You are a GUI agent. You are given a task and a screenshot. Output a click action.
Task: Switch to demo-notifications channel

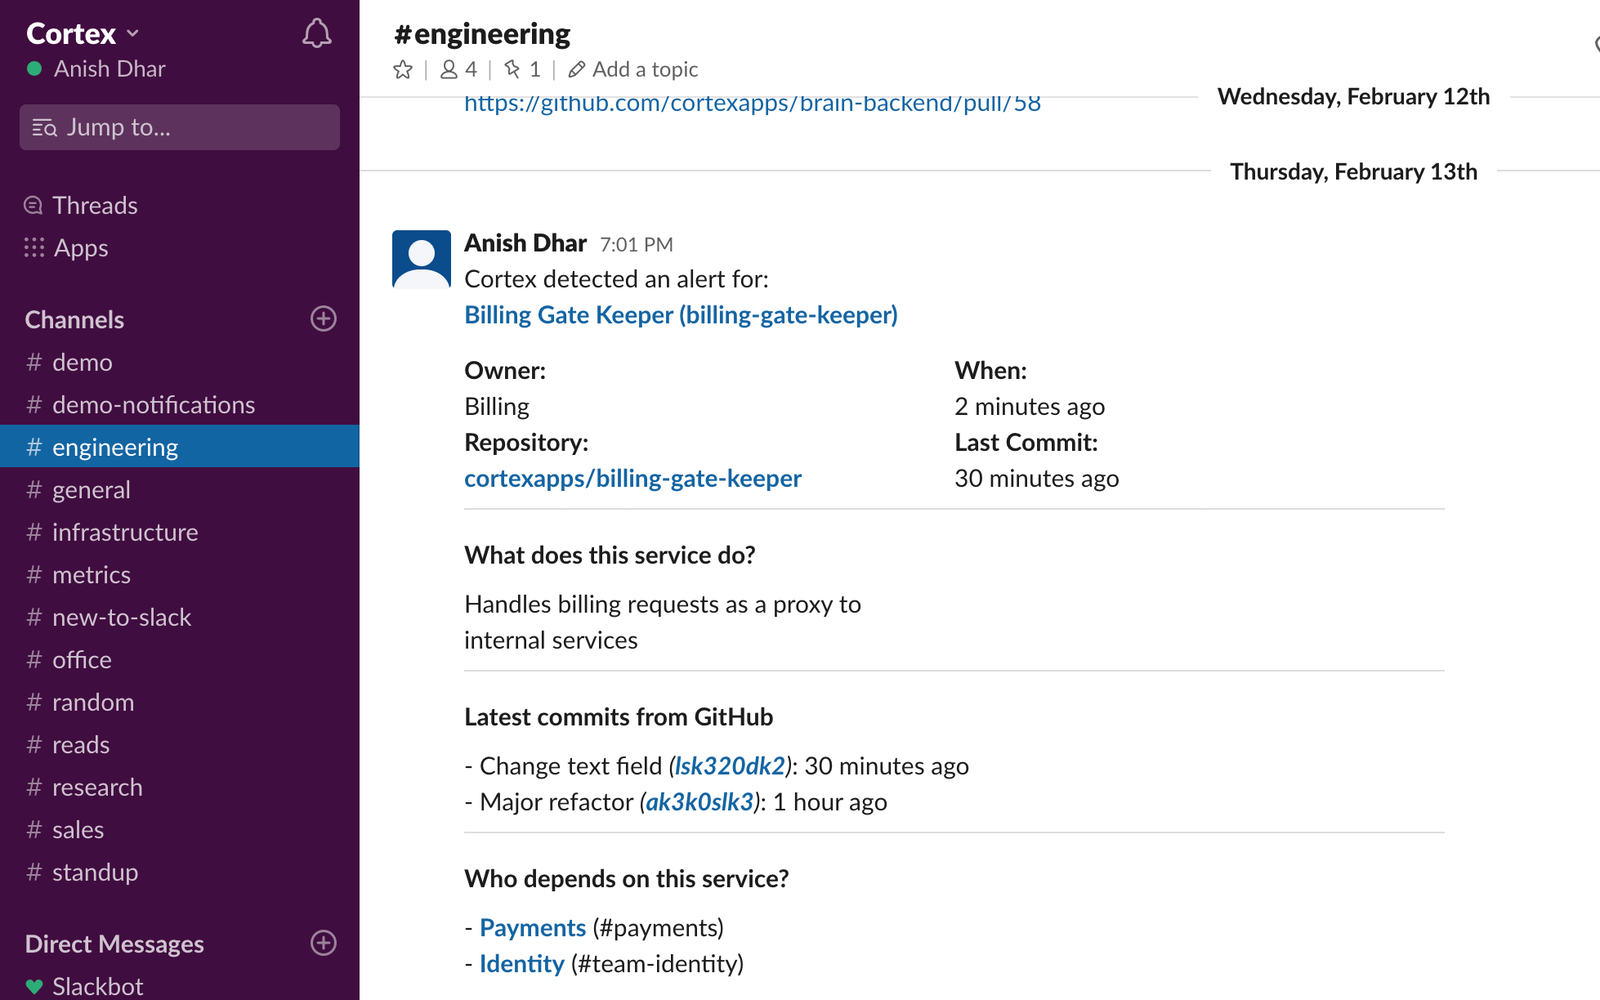[180, 404]
